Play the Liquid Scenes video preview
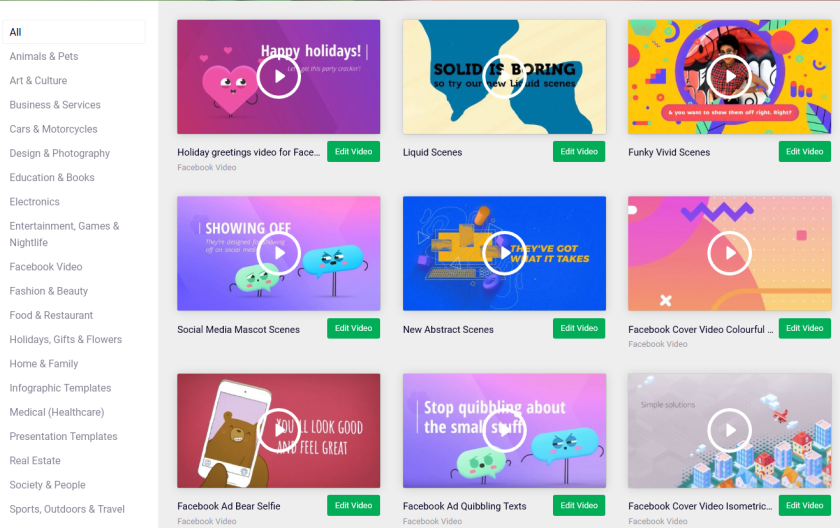 coord(504,77)
